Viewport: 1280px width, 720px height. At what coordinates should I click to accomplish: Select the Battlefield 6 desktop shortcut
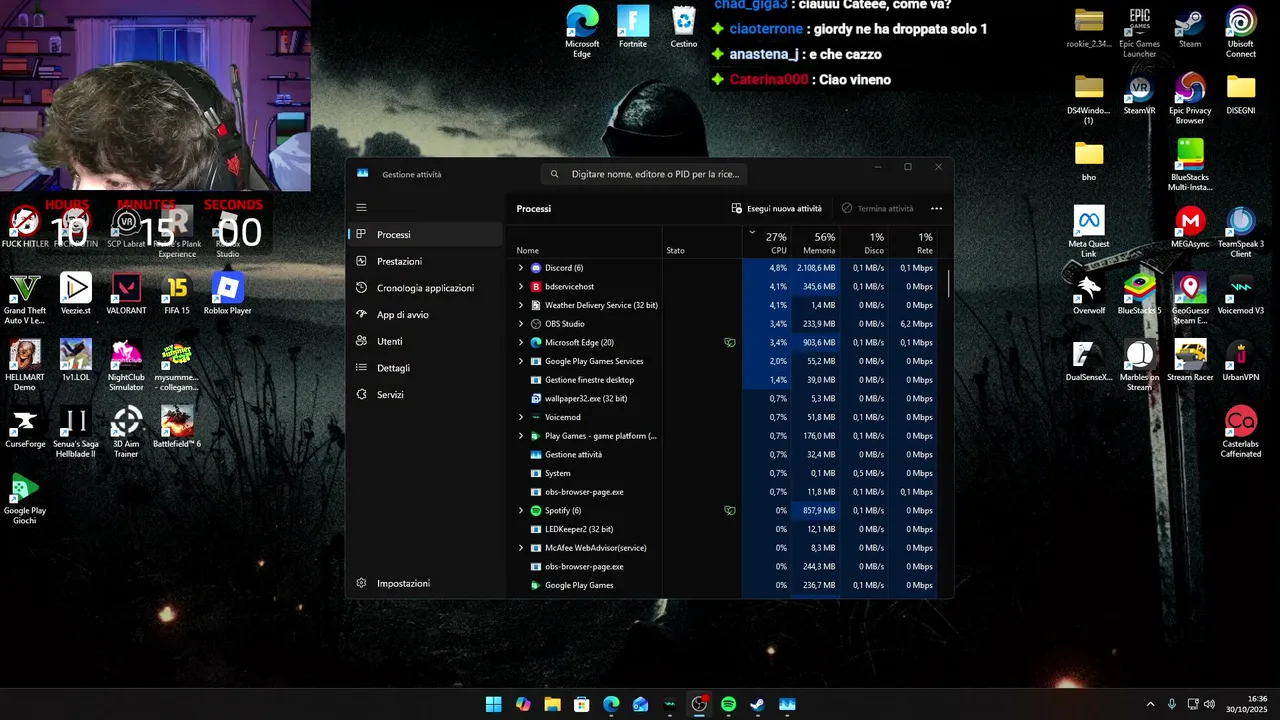(177, 427)
